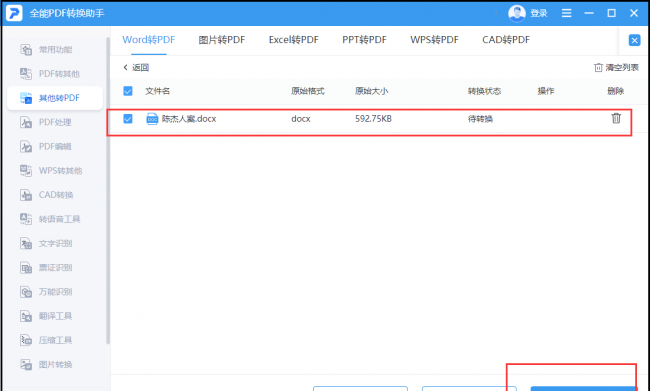Switch to the WPS转PDF tab

pyautogui.click(x=434, y=40)
